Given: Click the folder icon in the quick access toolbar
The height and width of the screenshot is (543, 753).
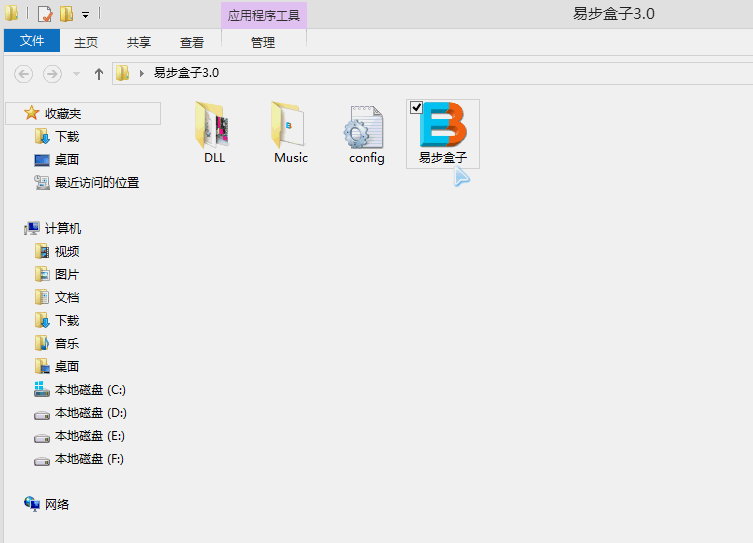Looking at the screenshot, I should [x=12, y=13].
